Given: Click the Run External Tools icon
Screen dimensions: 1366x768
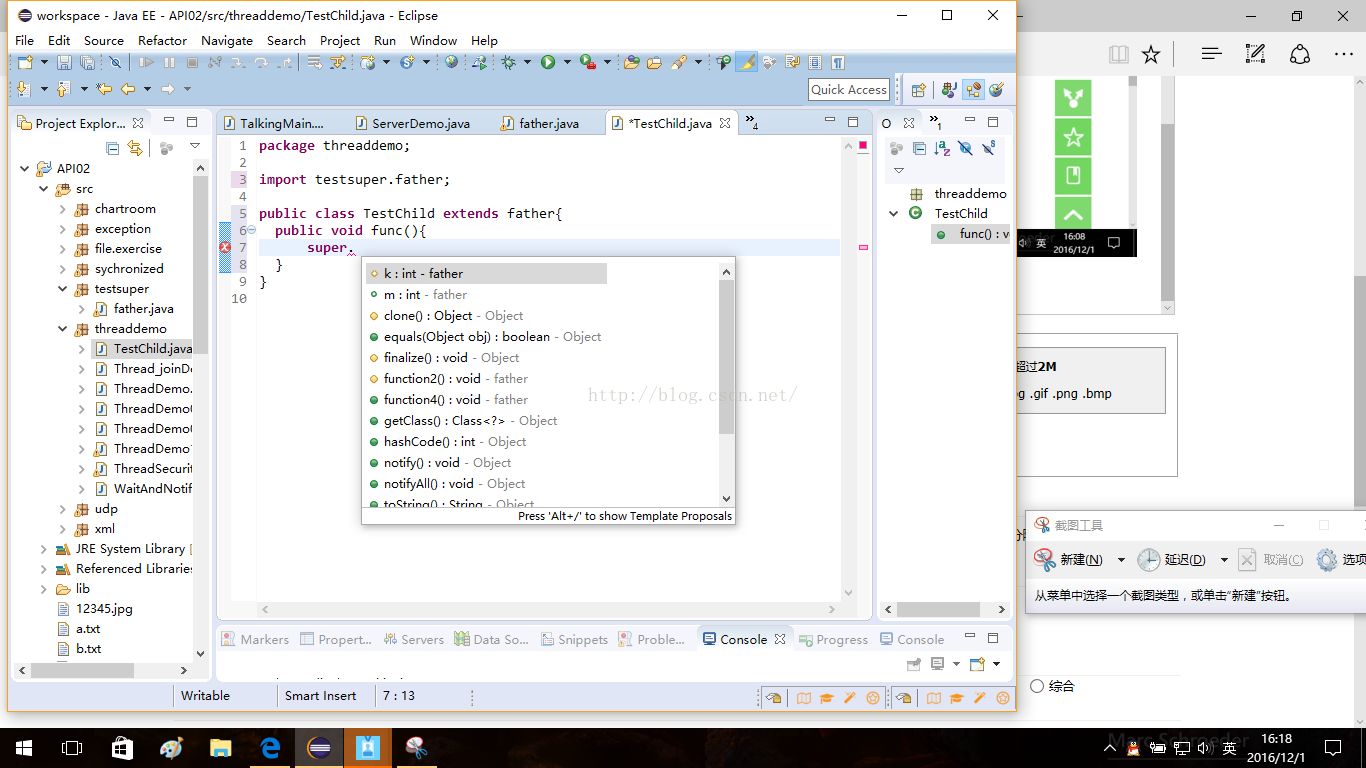Looking at the screenshot, I should pos(588,62).
